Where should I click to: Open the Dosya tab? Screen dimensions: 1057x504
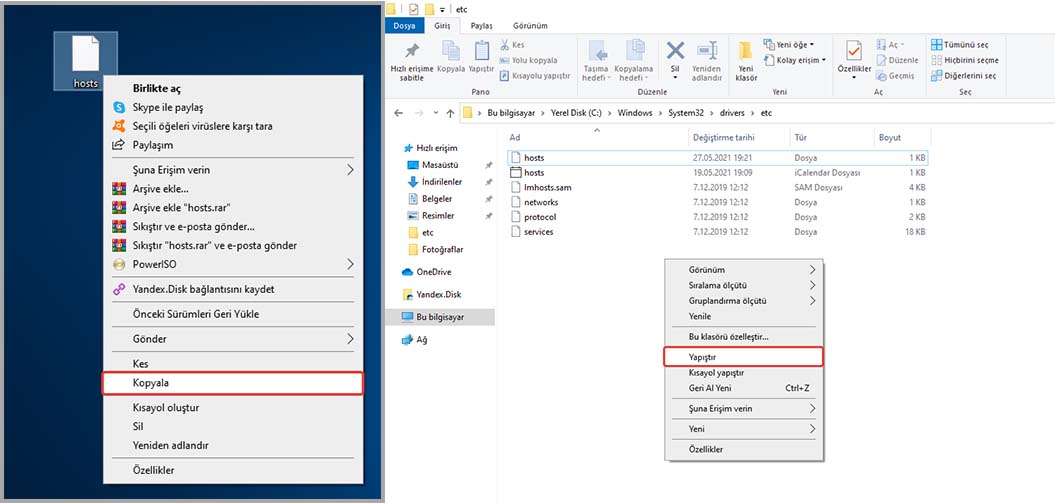click(404, 27)
